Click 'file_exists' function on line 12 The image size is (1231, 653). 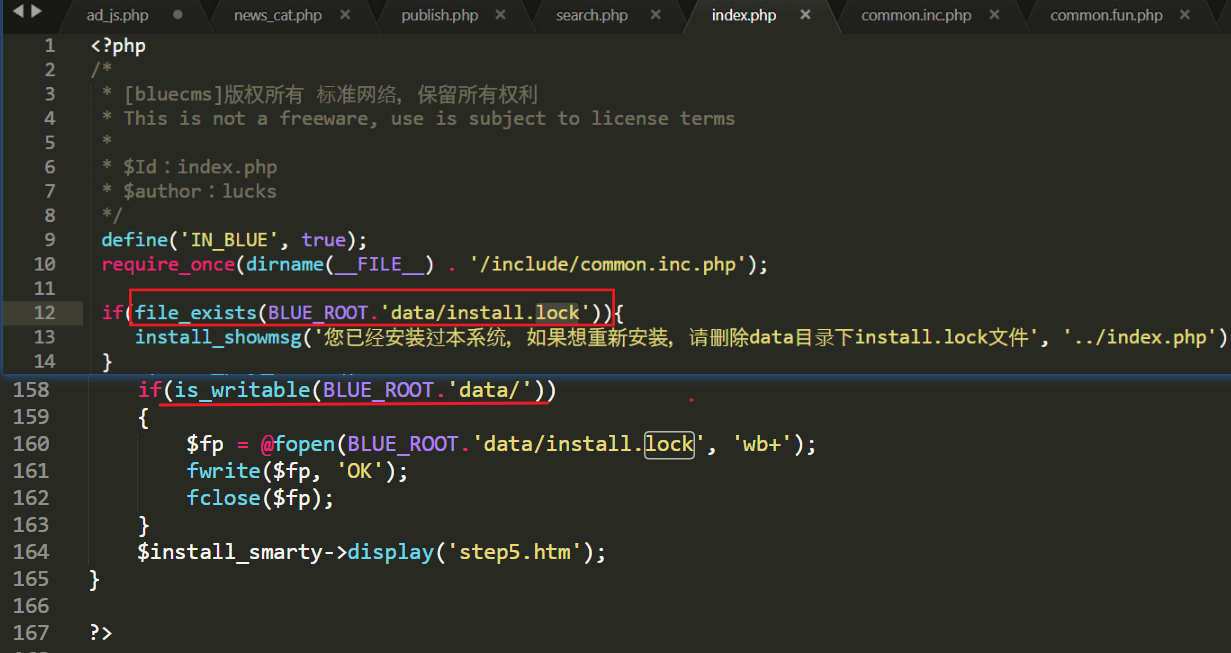point(196,313)
